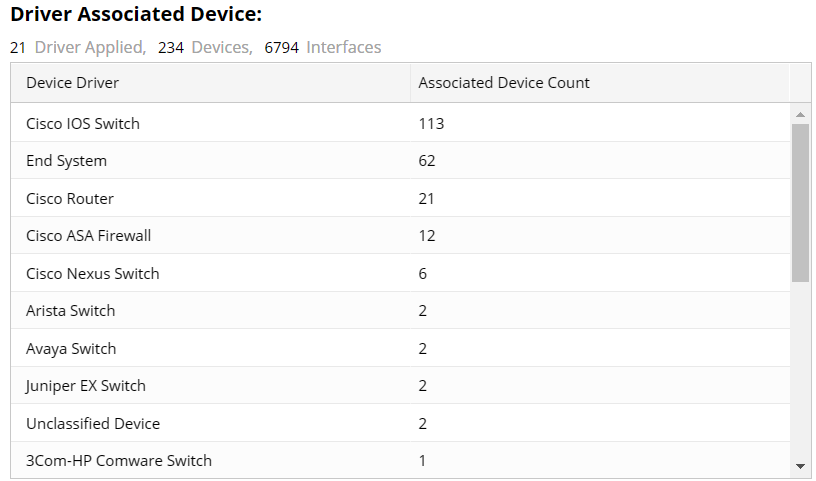Sort by Associated Device Count header

point(504,83)
